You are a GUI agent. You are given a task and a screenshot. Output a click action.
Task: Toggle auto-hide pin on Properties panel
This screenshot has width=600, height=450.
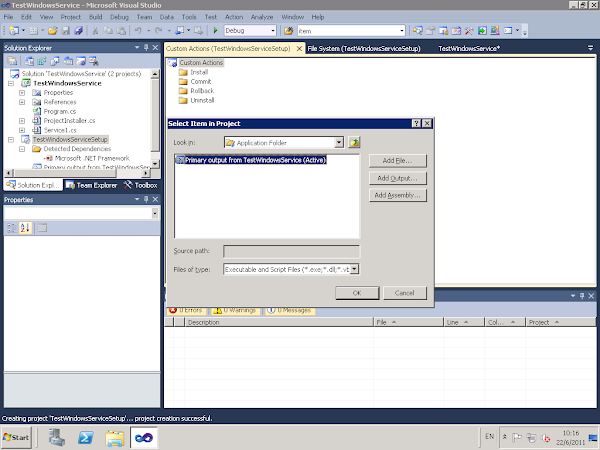(146, 199)
